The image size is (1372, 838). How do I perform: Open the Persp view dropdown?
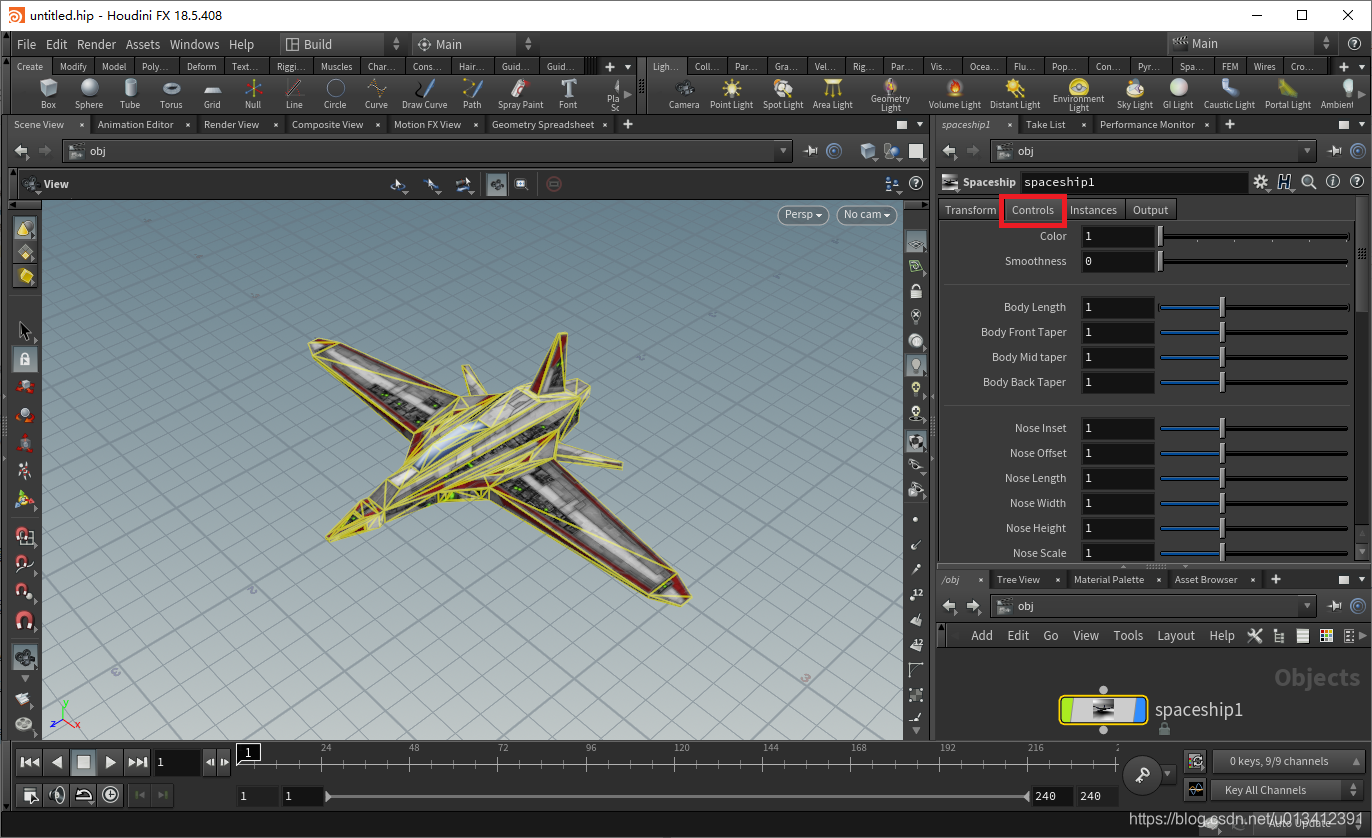point(803,214)
